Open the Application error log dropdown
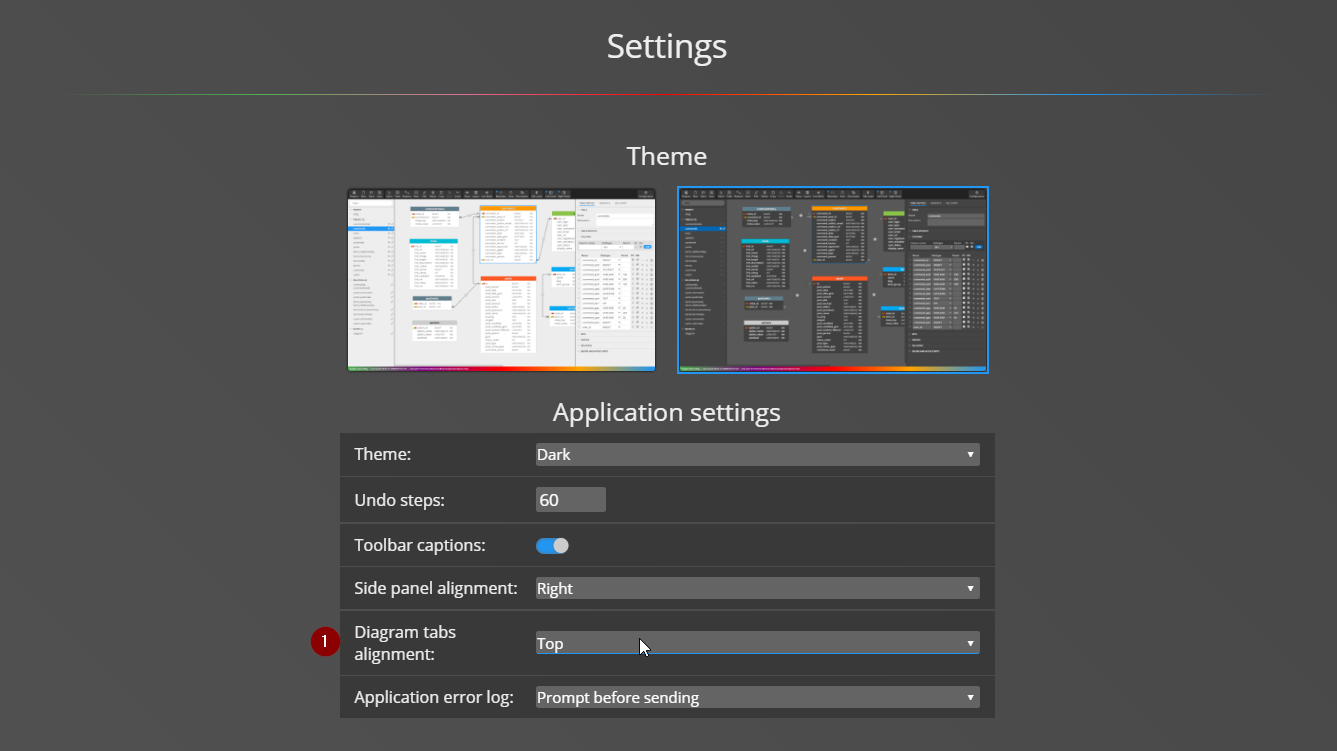The width and height of the screenshot is (1337, 751). [757, 697]
